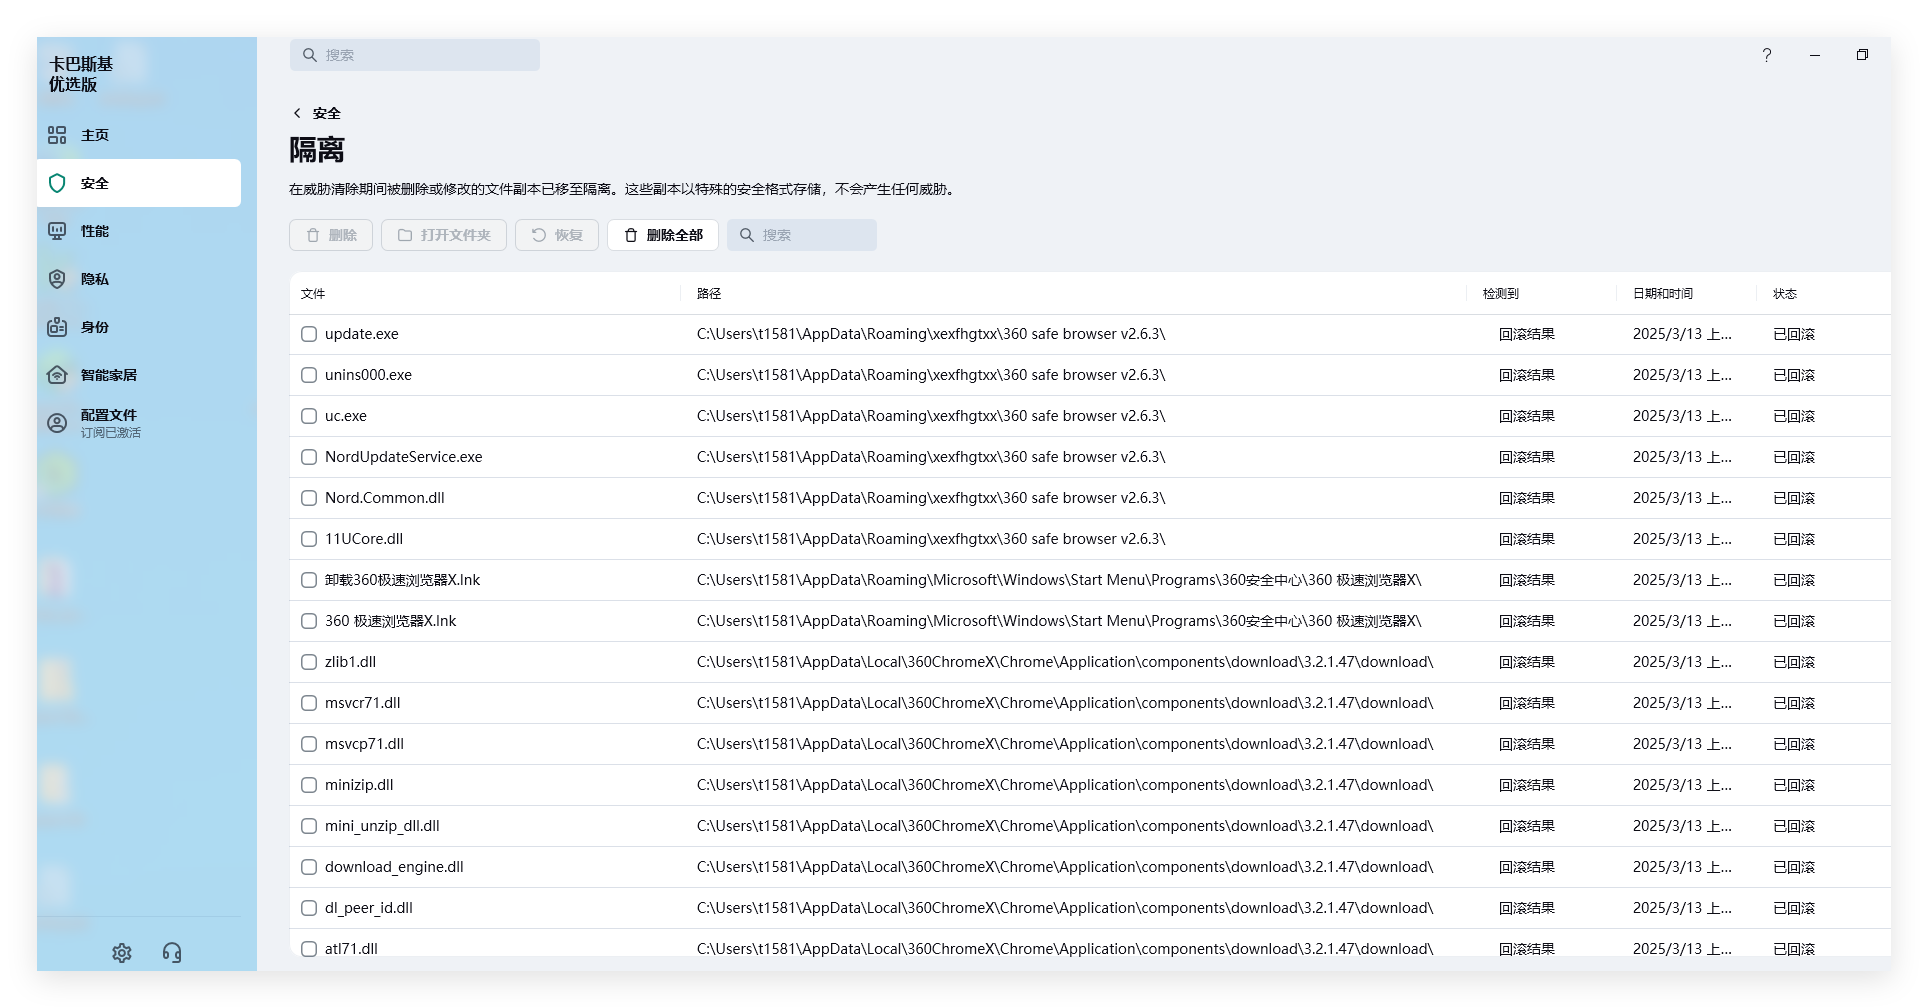Viewport: 1928px width, 1008px height.
Task: Click the 打开文件夹 button
Action: pyautogui.click(x=444, y=235)
